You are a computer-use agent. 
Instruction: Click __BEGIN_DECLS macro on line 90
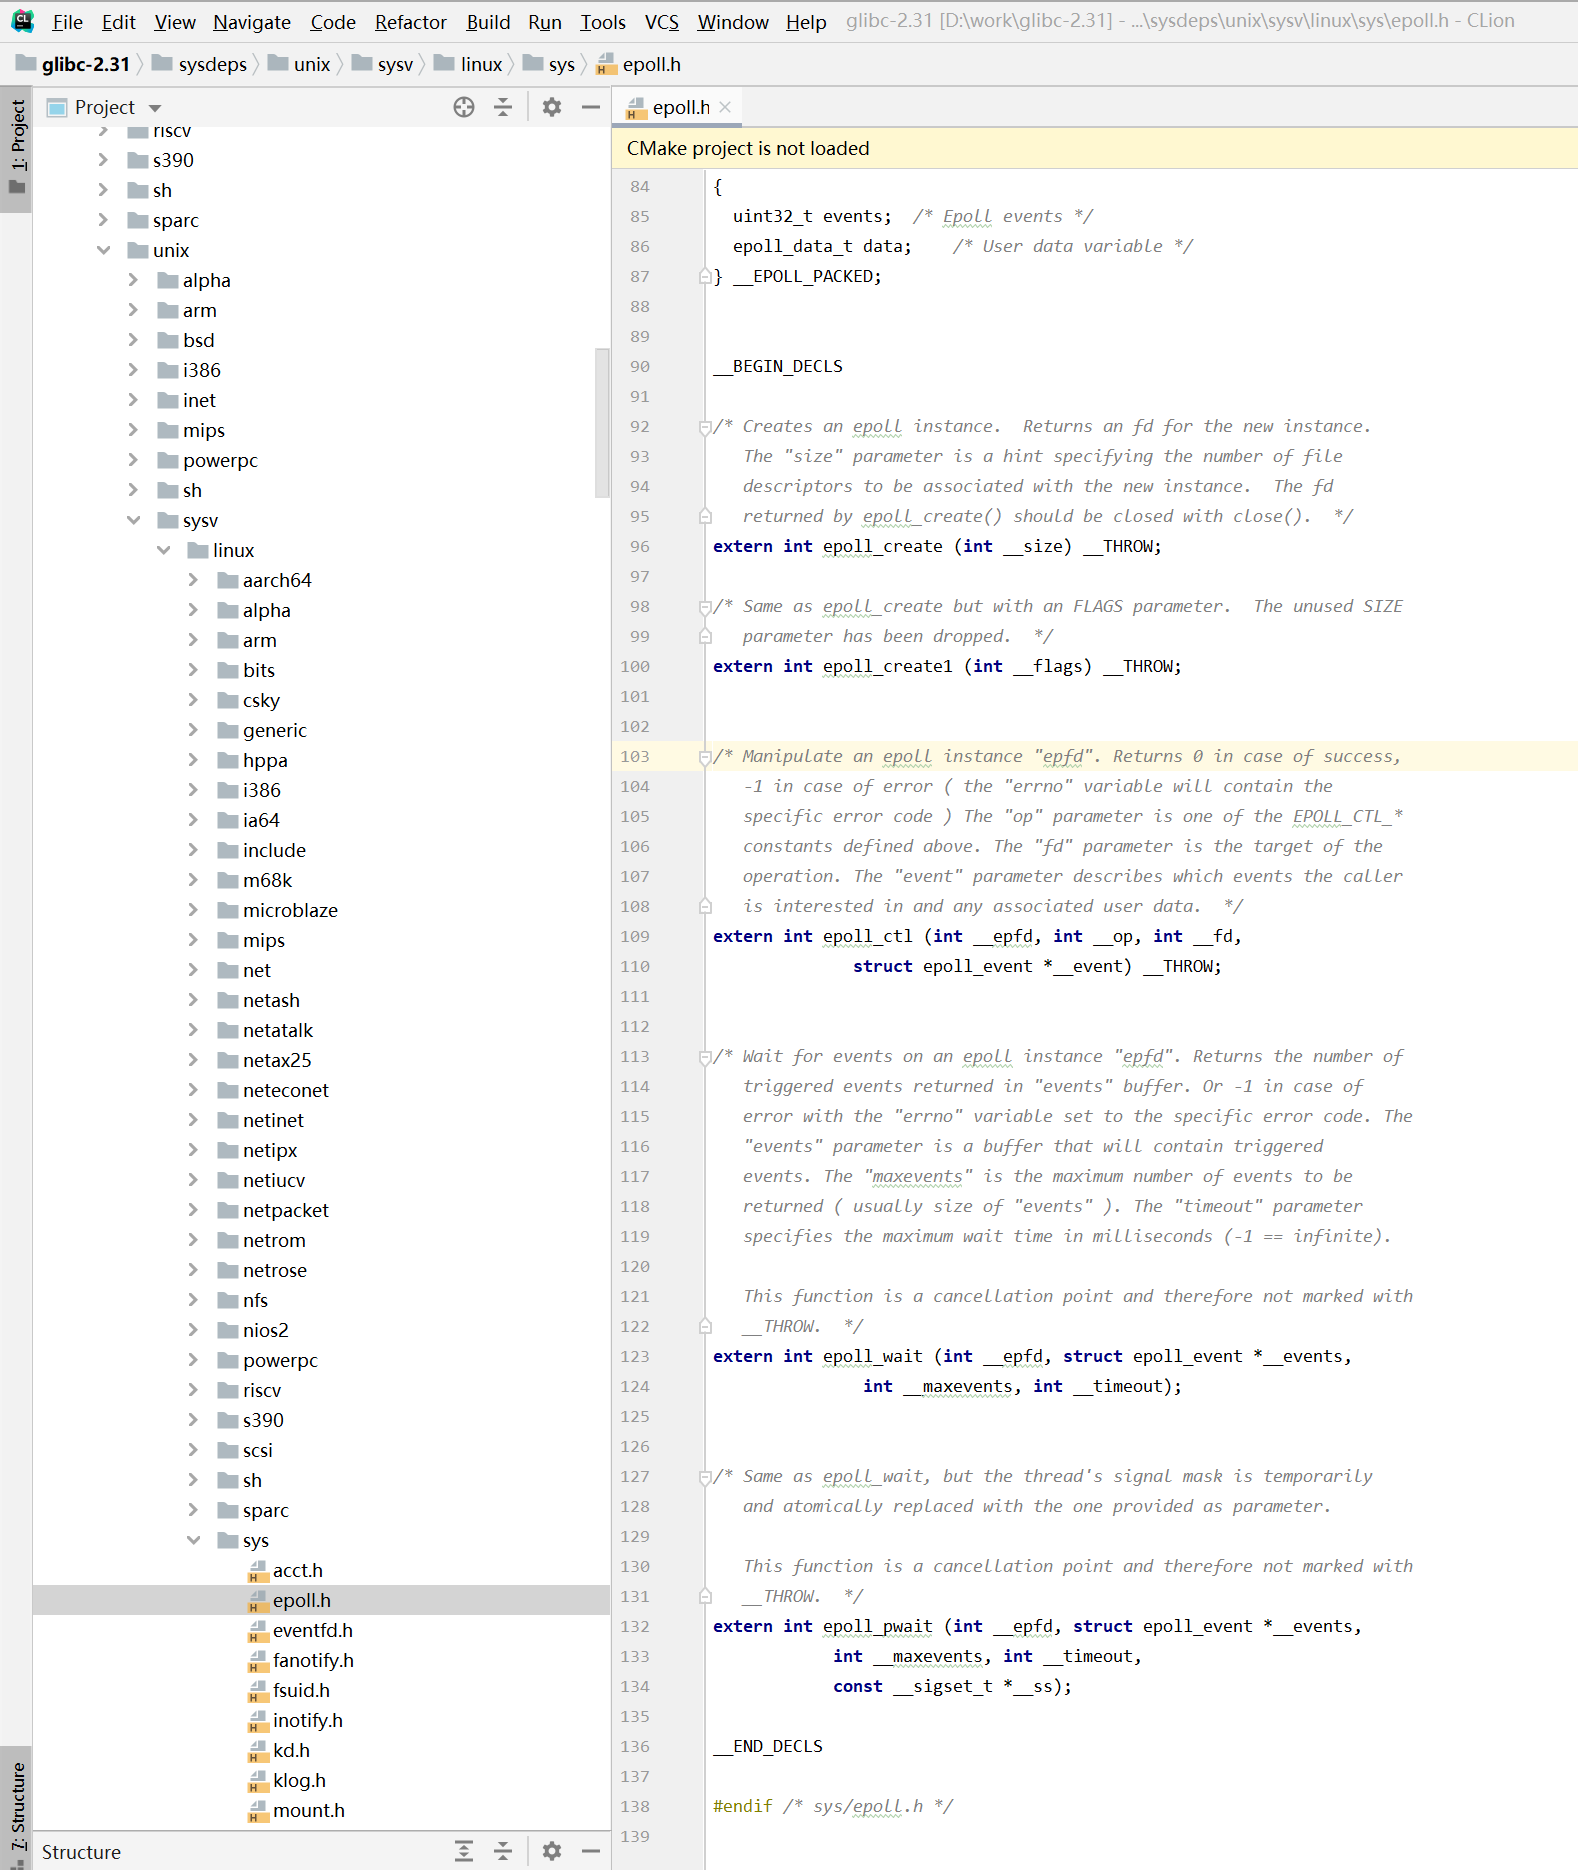point(777,366)
